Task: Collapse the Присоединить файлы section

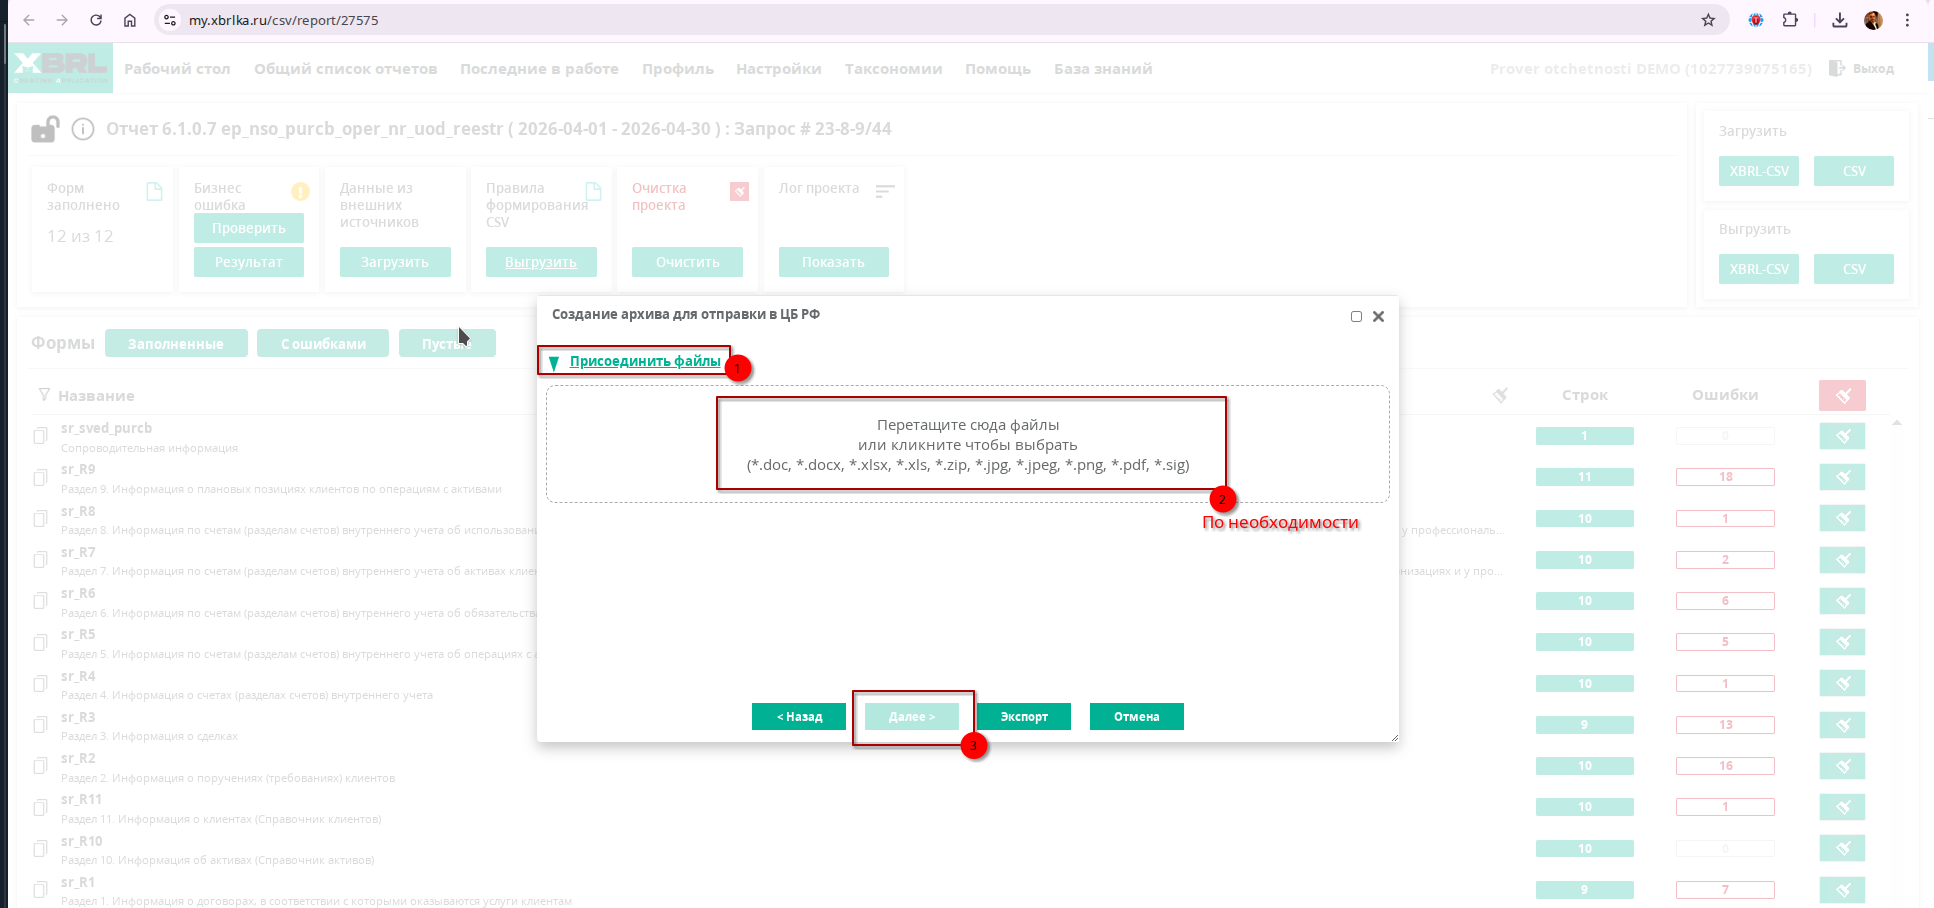Action: coord(554,362)
